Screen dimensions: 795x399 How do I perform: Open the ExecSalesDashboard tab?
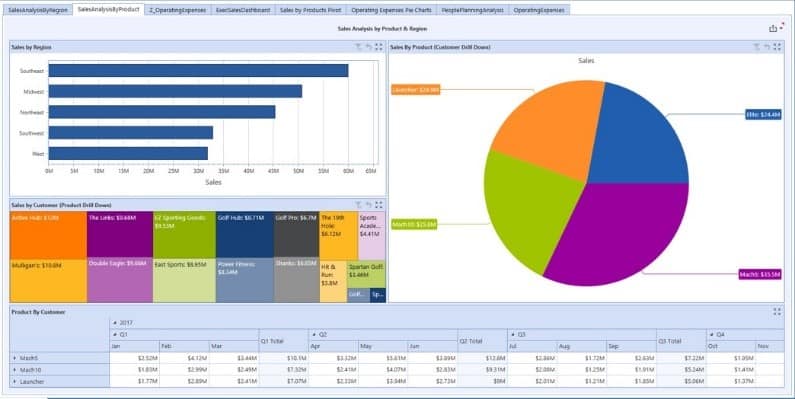coord(243,10)
